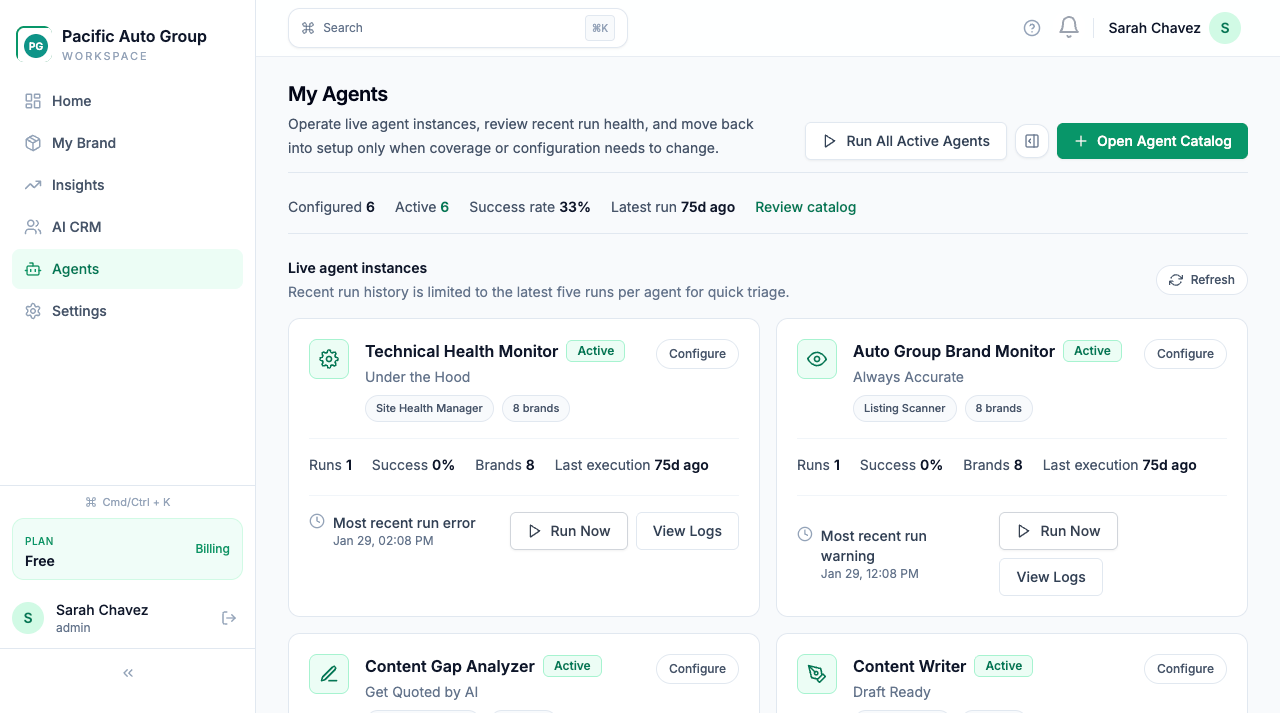Collapse the sidebar with double chevron
Viewport: 1280px width, 713px height.
click(x=128, y=673)
